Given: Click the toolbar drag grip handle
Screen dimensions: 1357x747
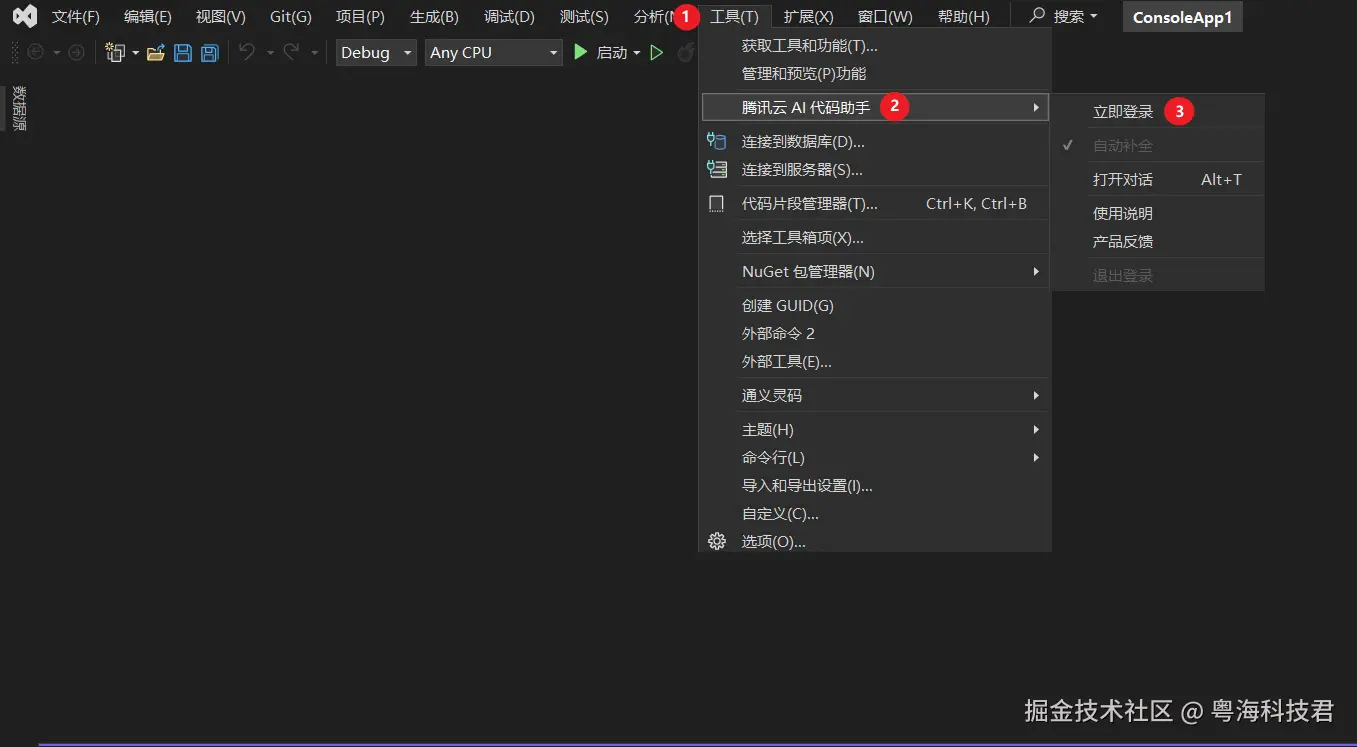Looking at the screenshot, I should [x=14, y=52].
